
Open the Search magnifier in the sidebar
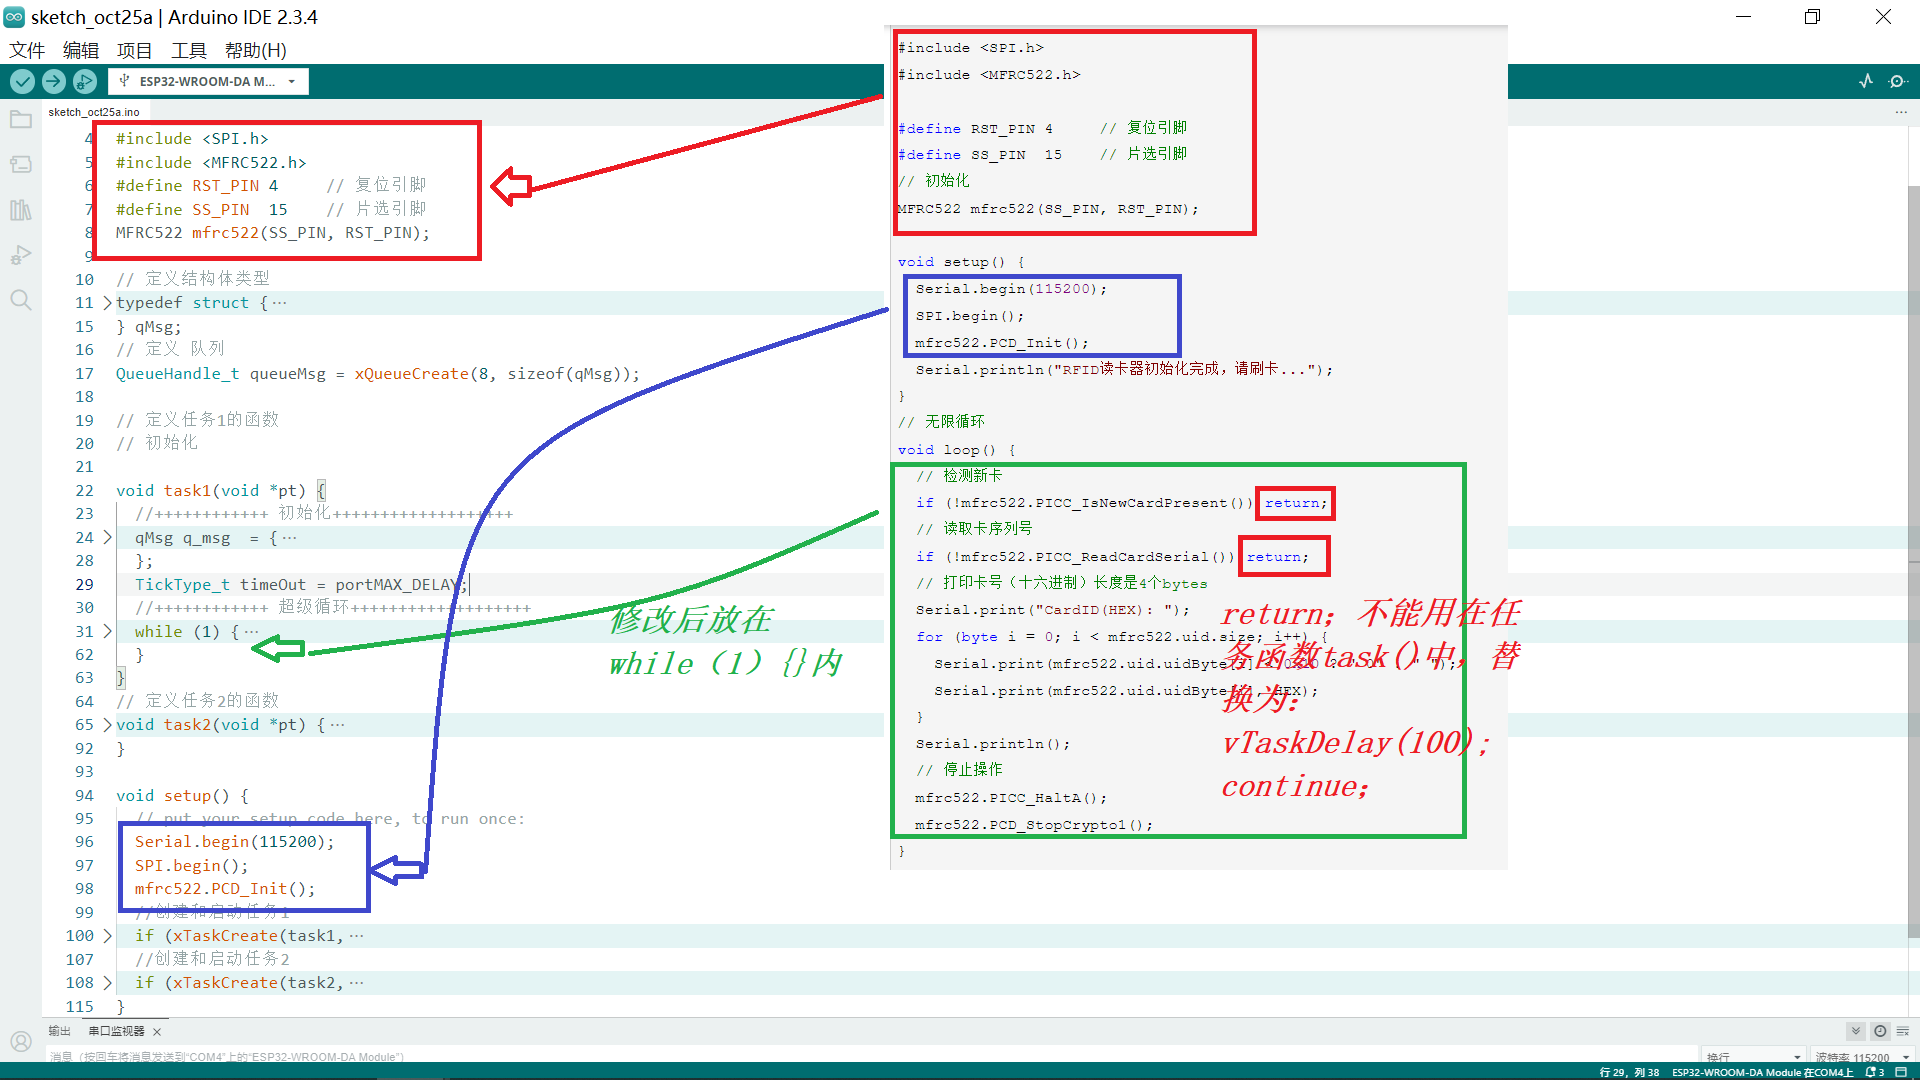[x=21, y=300]
